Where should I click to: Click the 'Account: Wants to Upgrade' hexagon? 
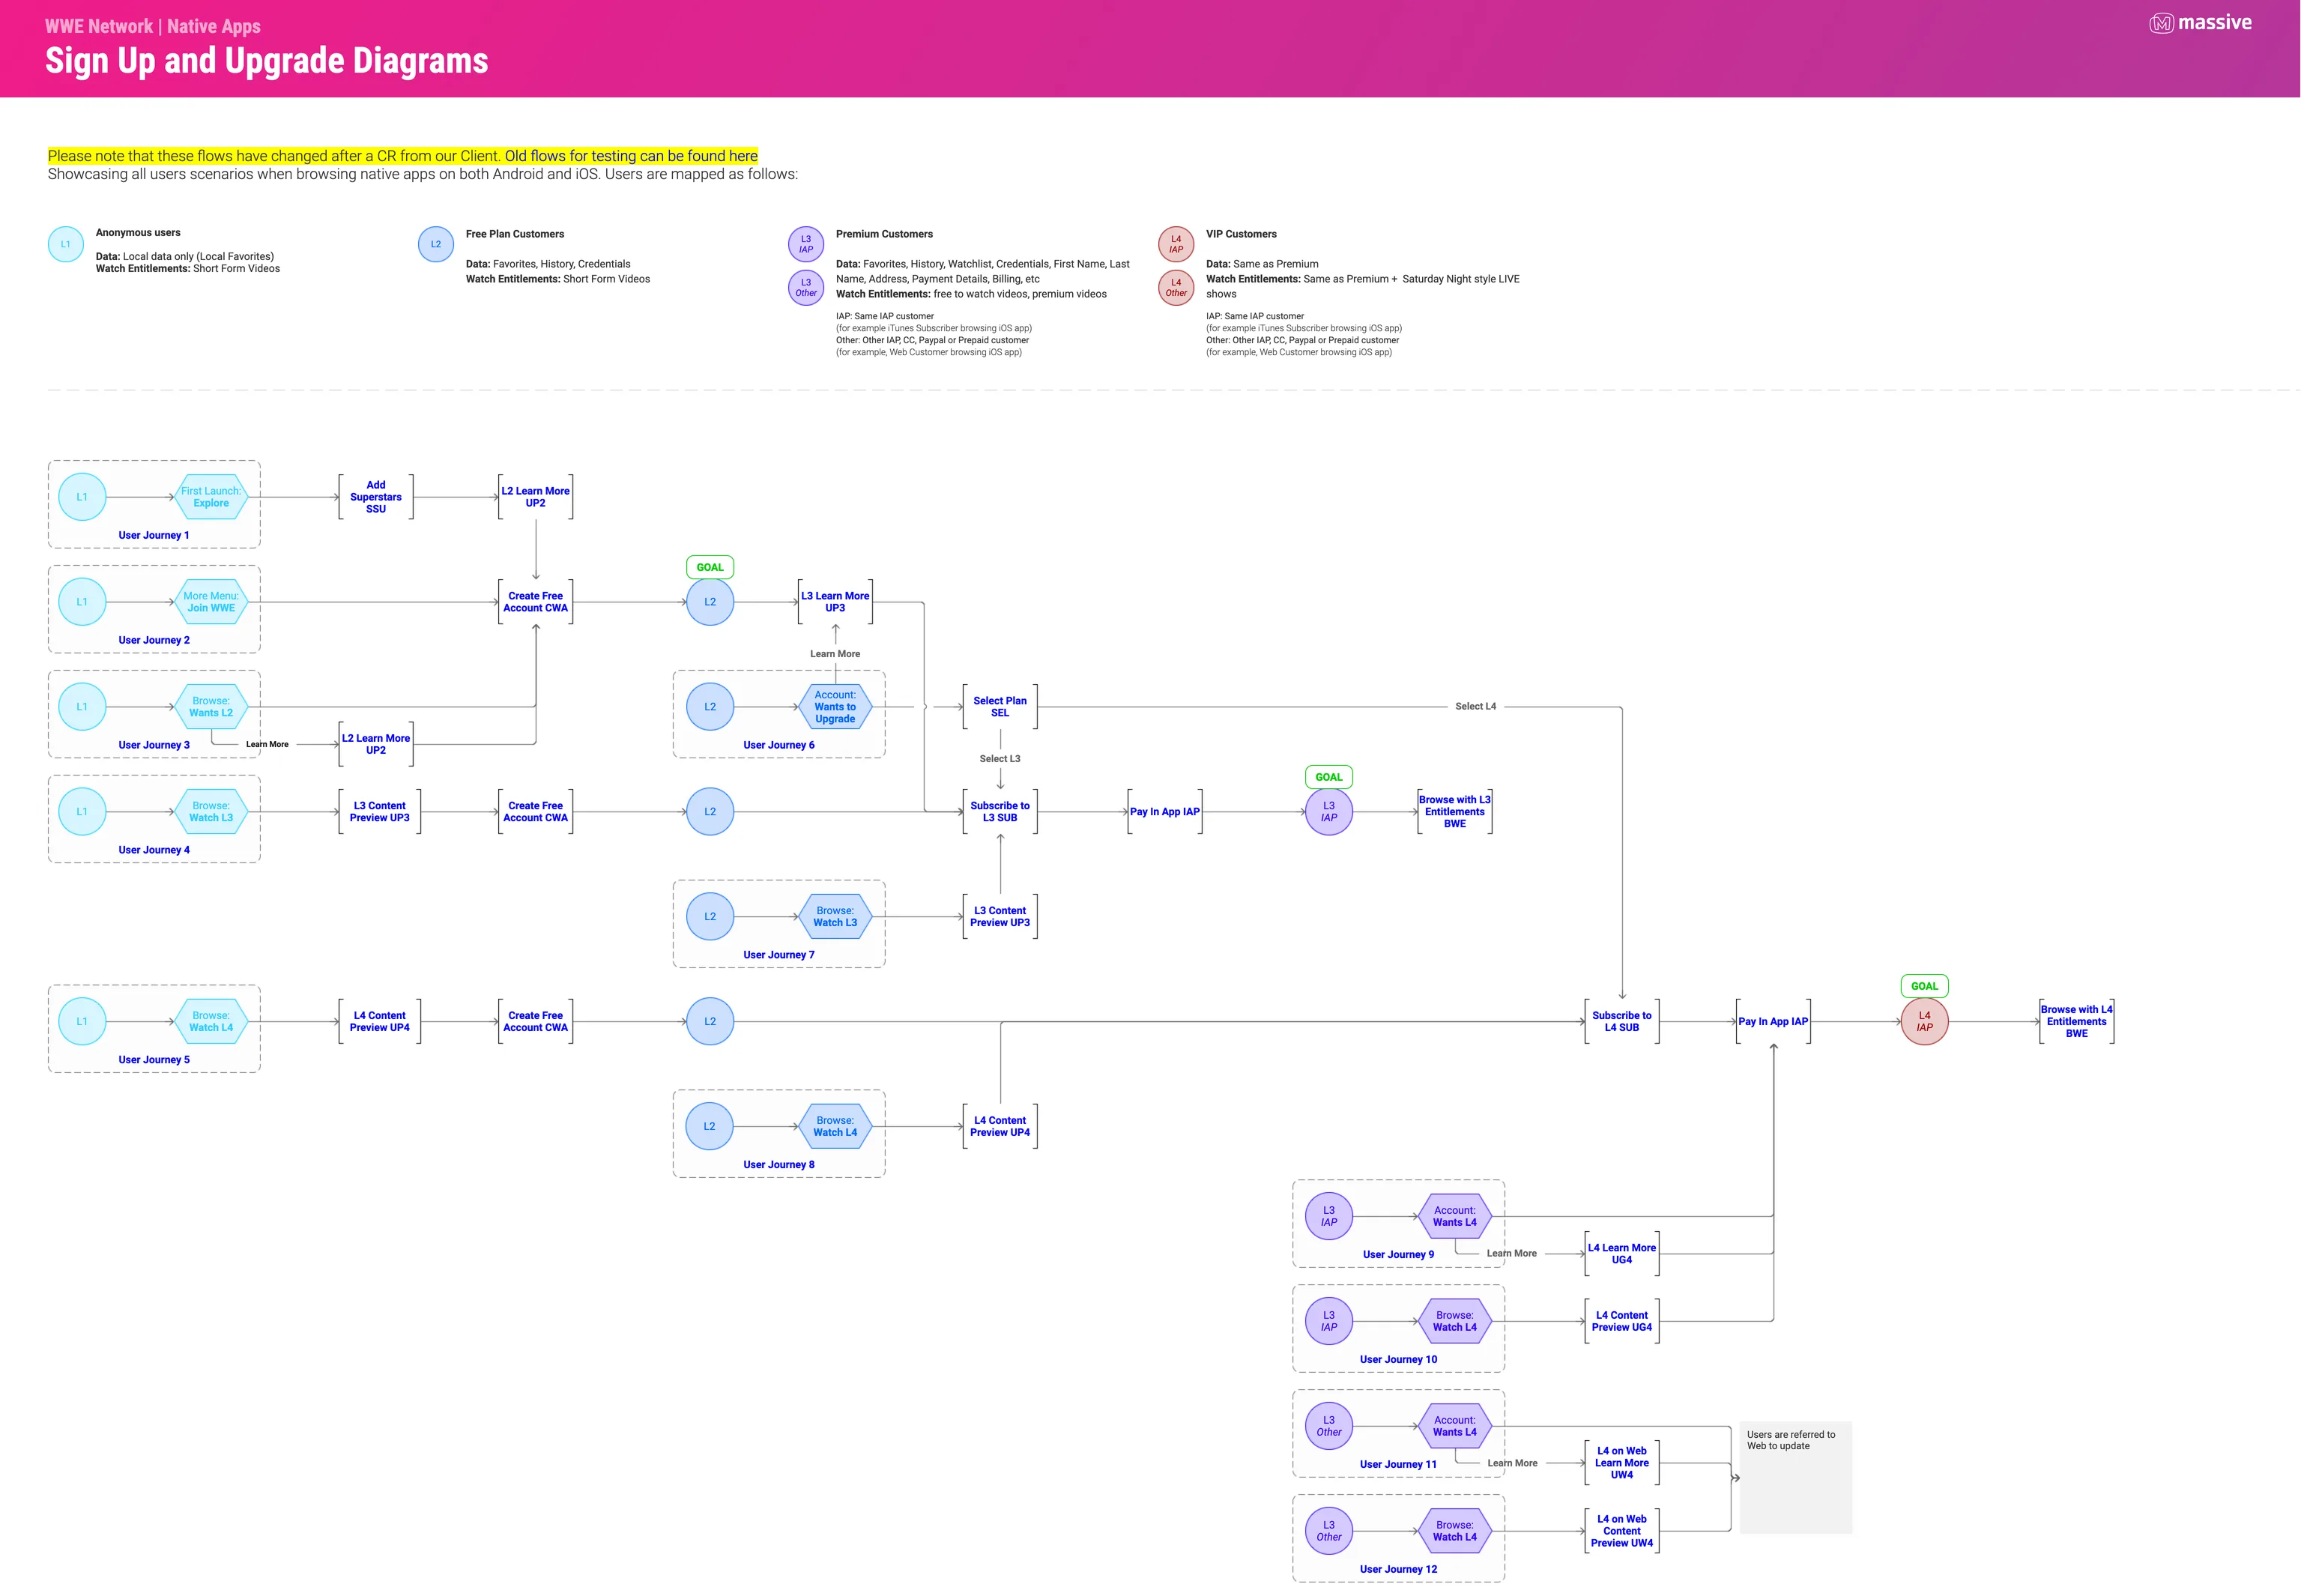(x=835, y=707)
